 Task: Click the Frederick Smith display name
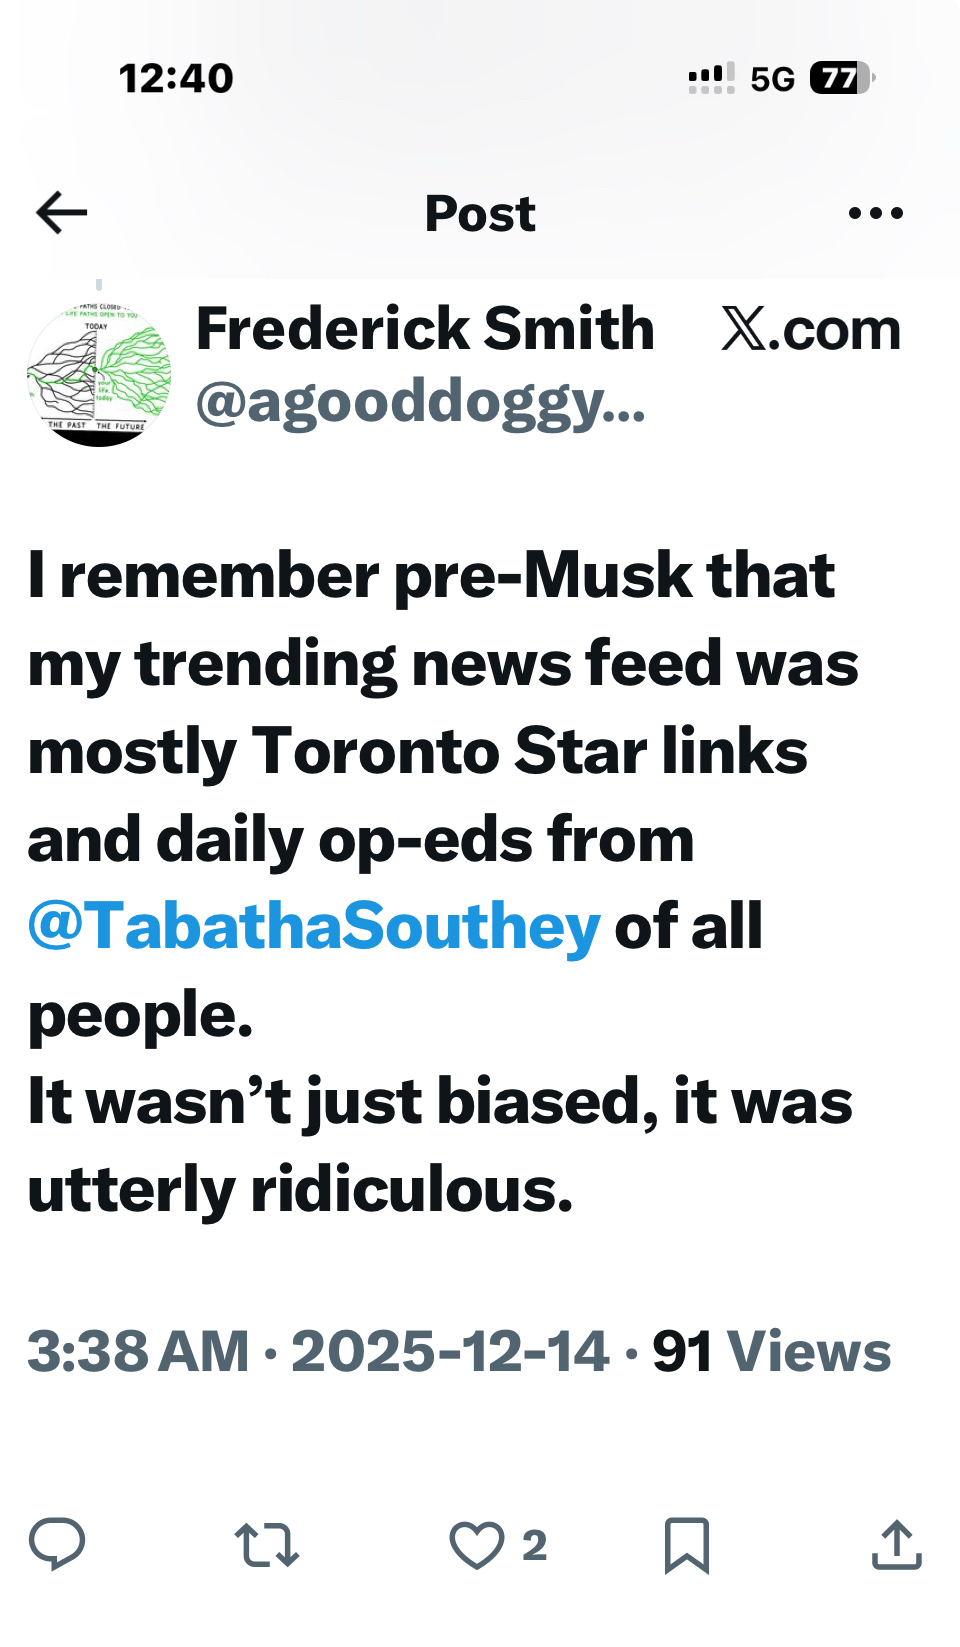425,329
